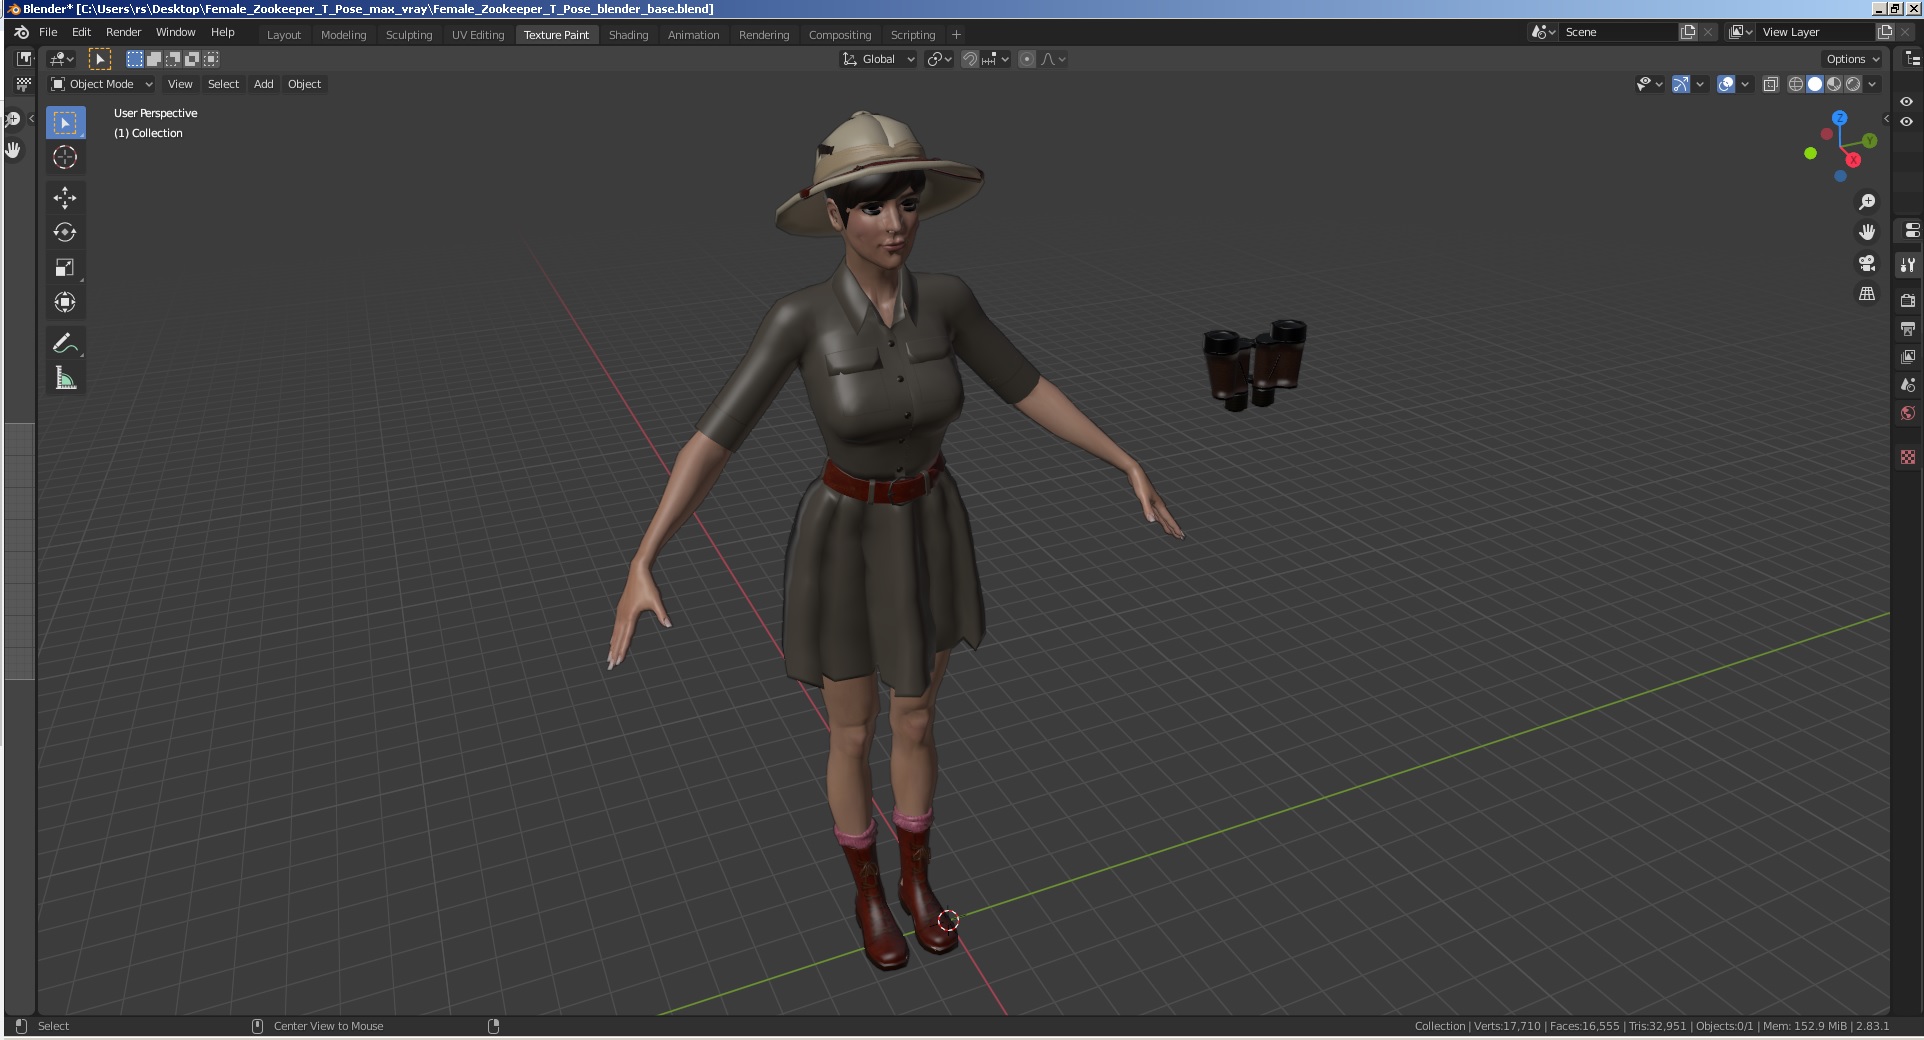Set selection mode to Invert selection
This screenshot has width=1924, height=1040.
pyautogui.click(x=192, y=59)
